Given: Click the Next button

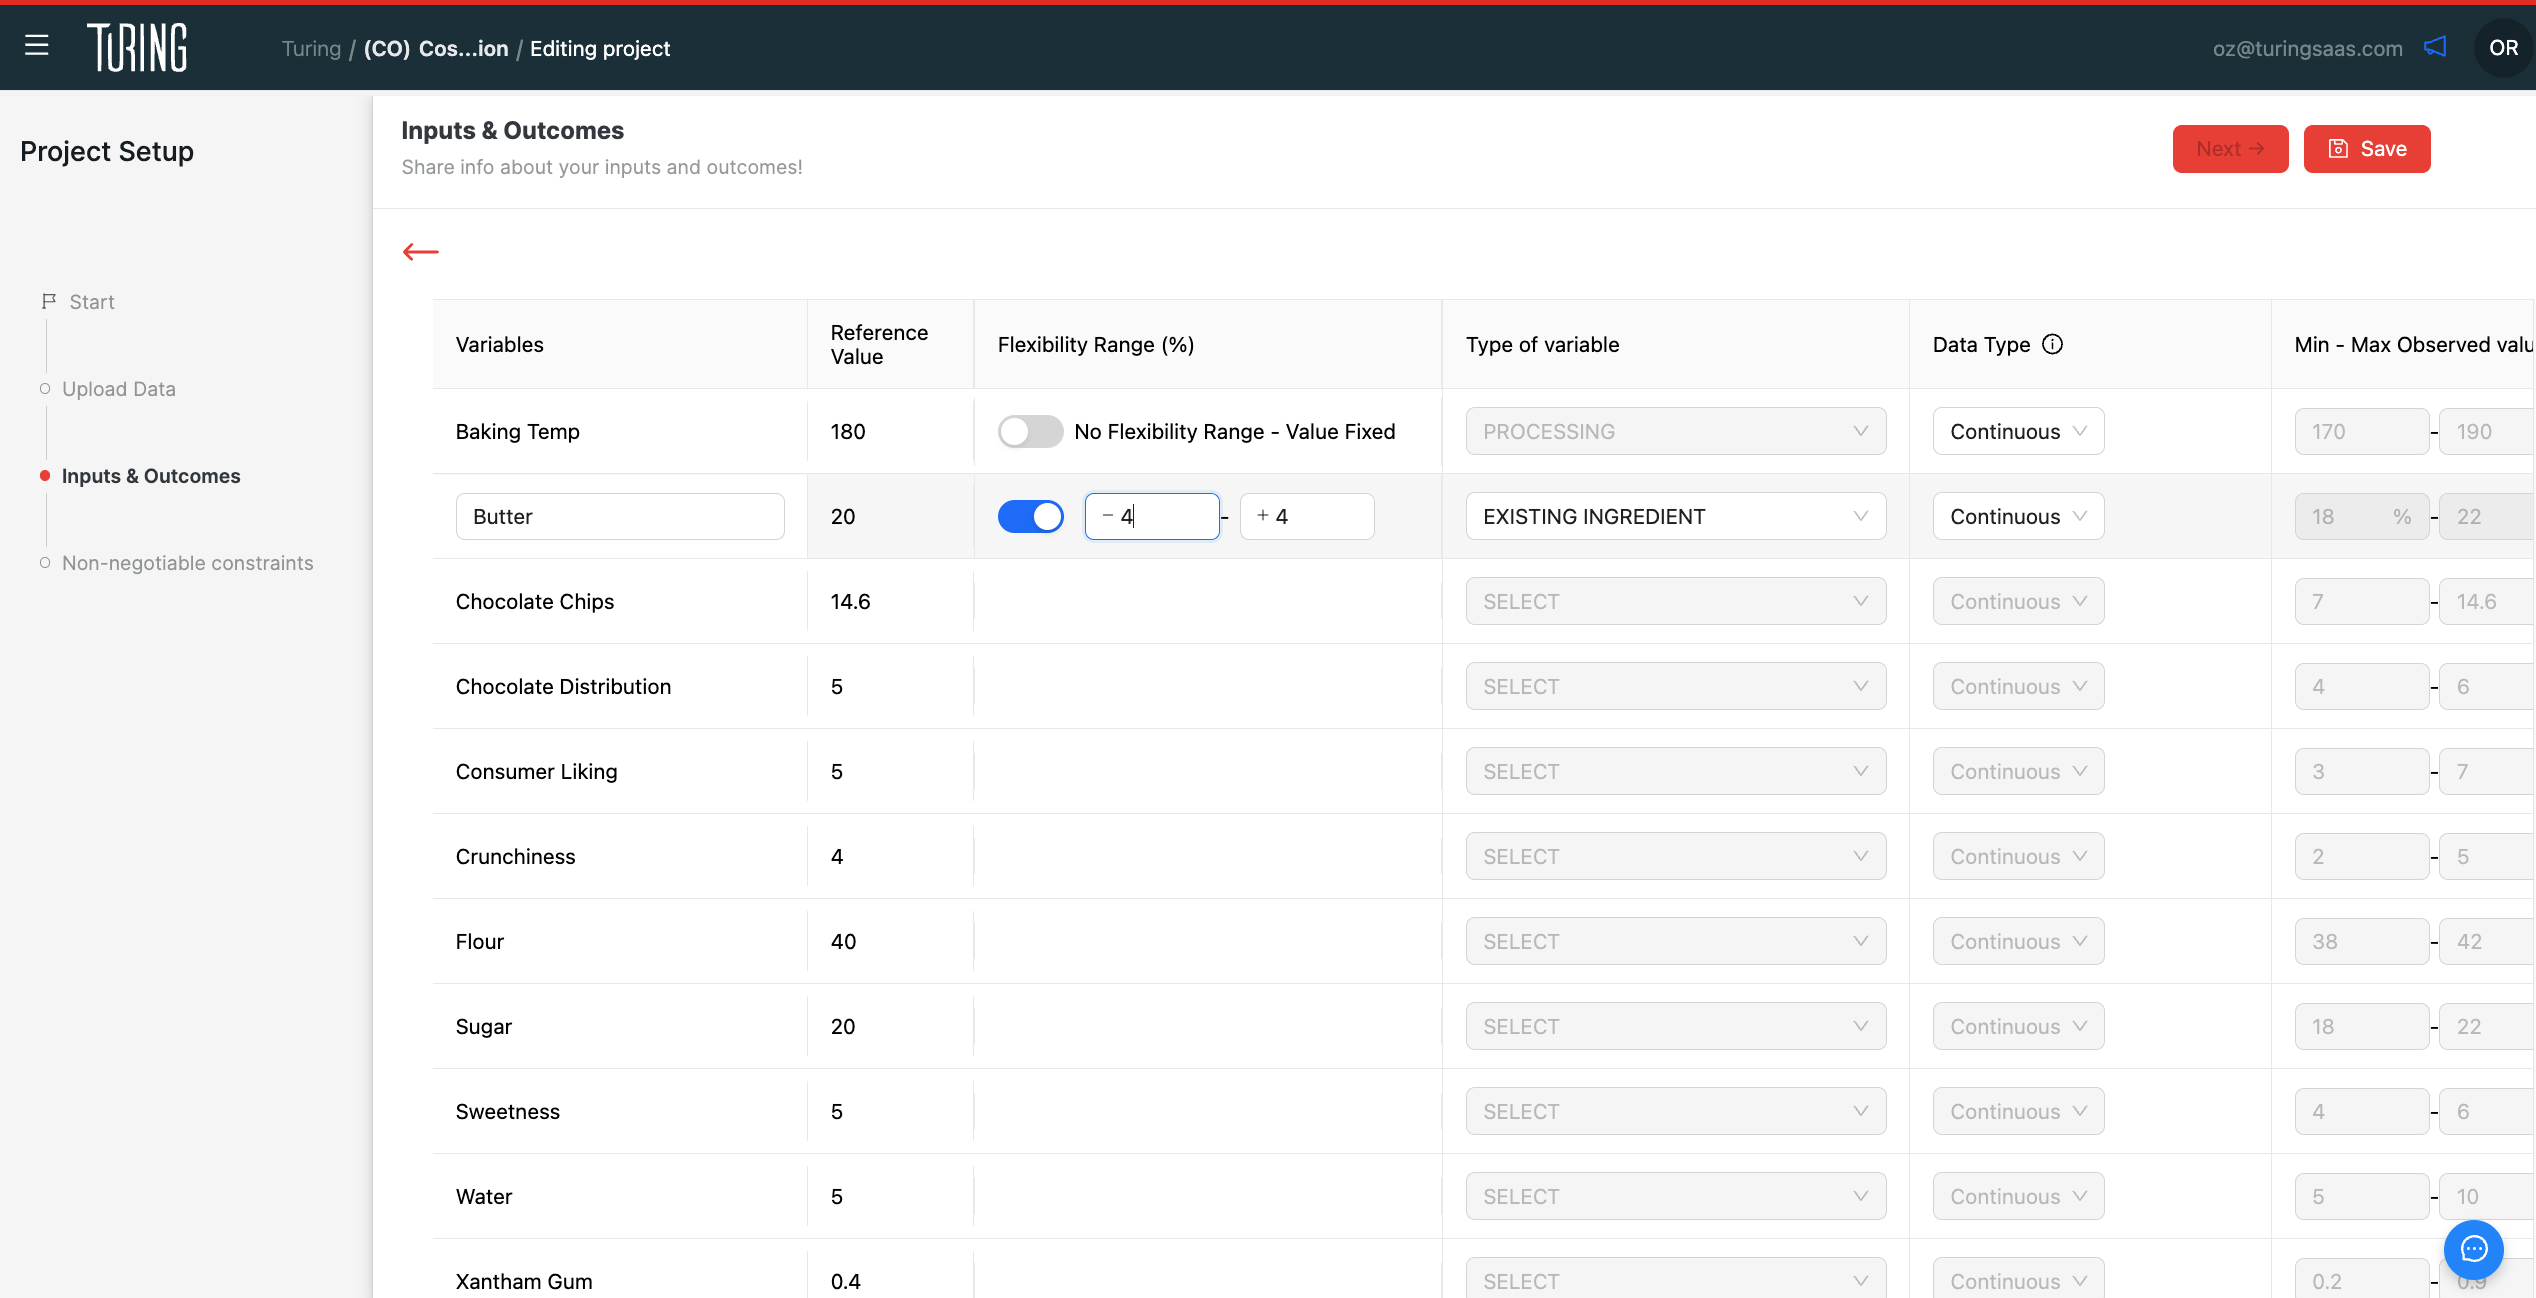Looking at the screenshot, I should pyautogui.click(x=2230, y=149).
